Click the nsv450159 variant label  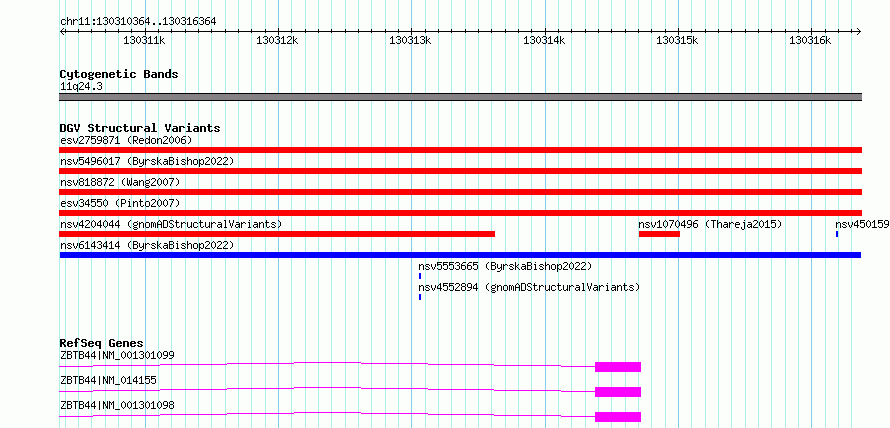(862, 224)
